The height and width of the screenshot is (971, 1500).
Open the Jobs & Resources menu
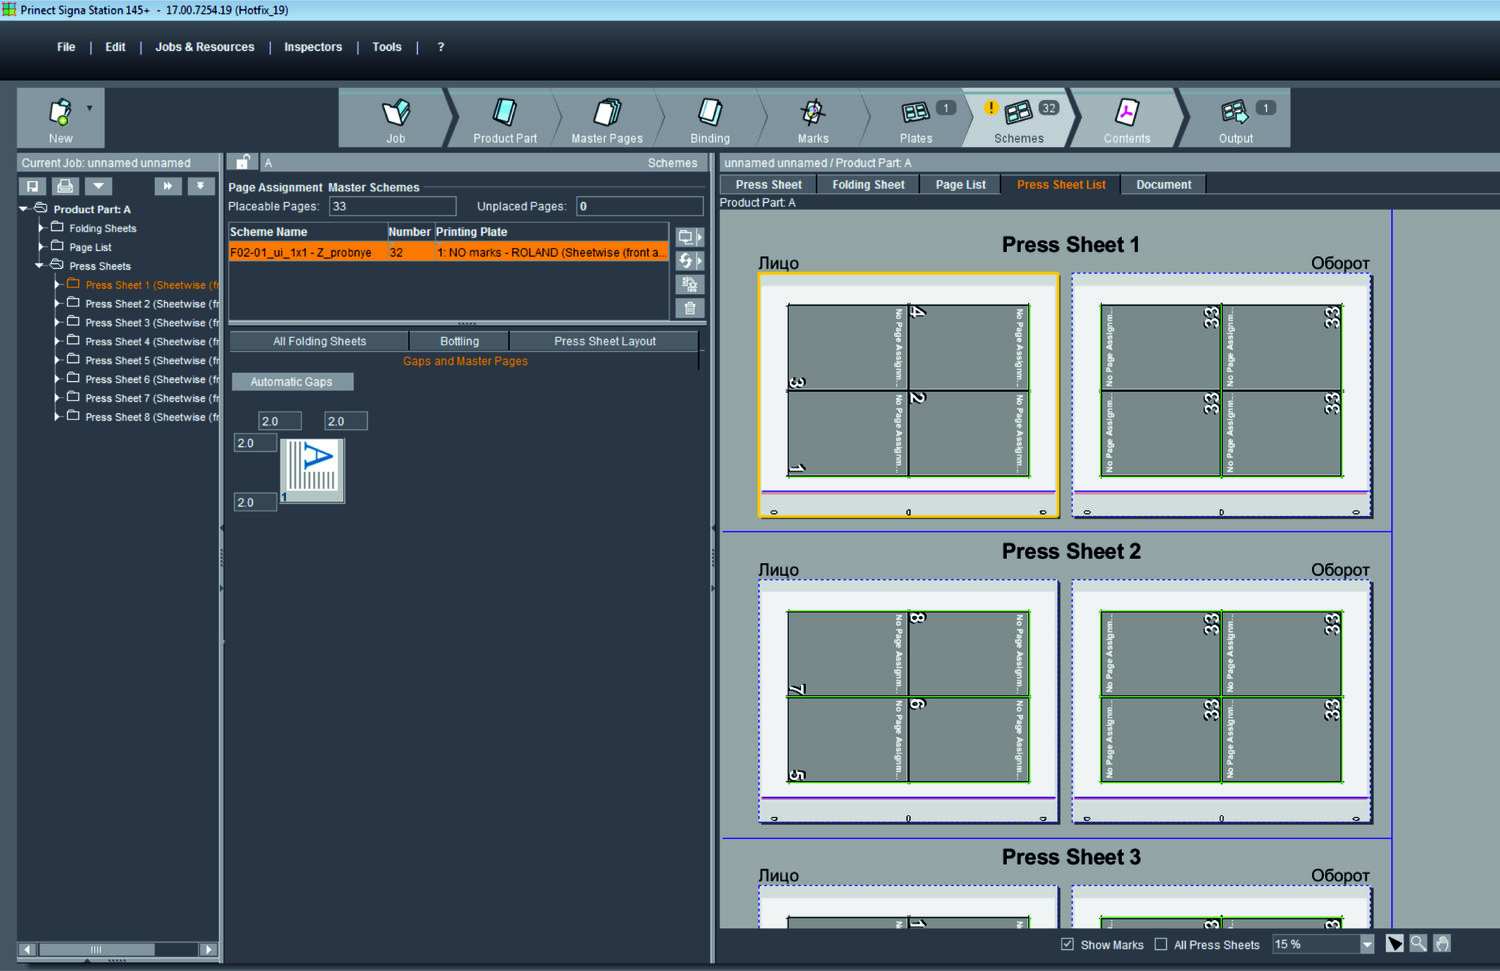(x=204, y=47)
